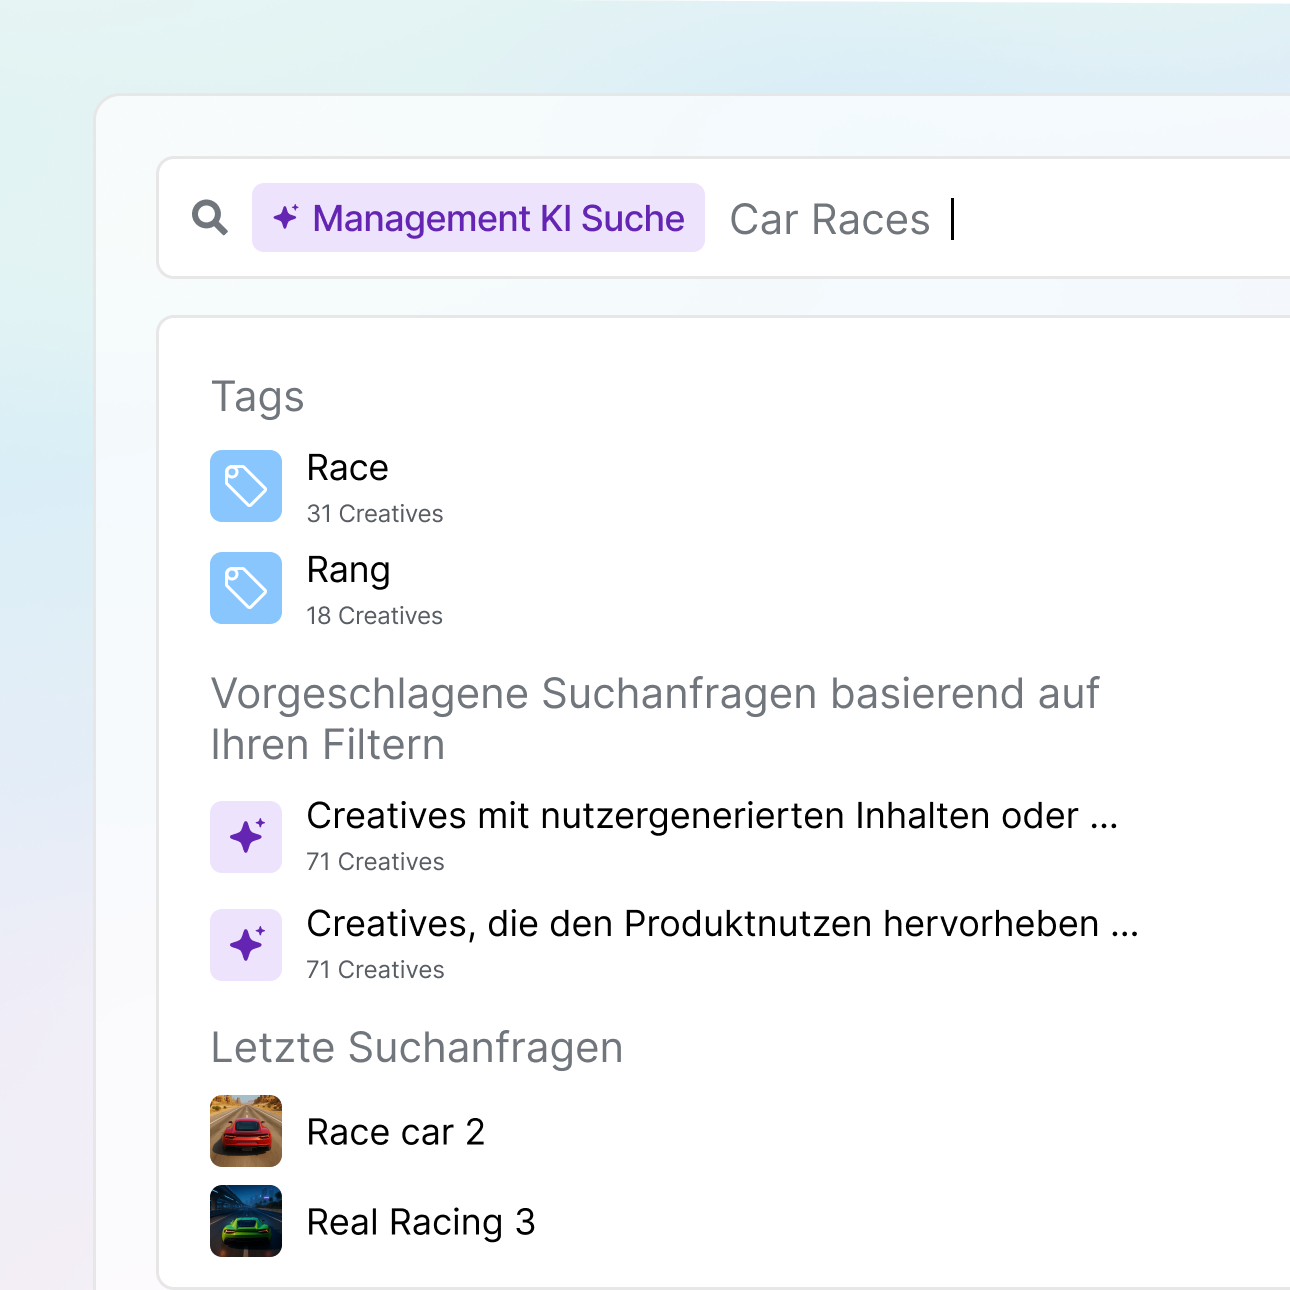The width and height of the screenshot is (1290, 1290).
Task: Click the Letzte Suchanfragen section heading
Action: coord(417,1048)
